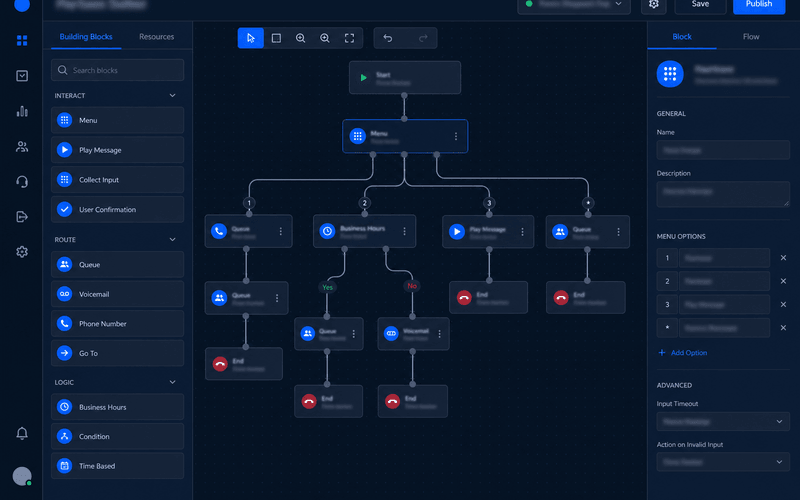
Task: Select the Play Message building block
Action: pos(117,150)
